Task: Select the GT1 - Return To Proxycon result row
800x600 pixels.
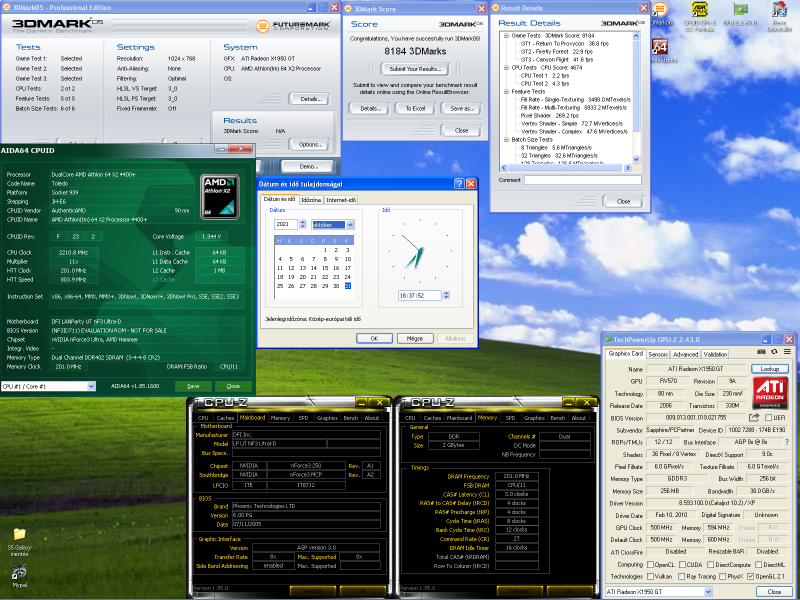Action: tap(564, 44)
